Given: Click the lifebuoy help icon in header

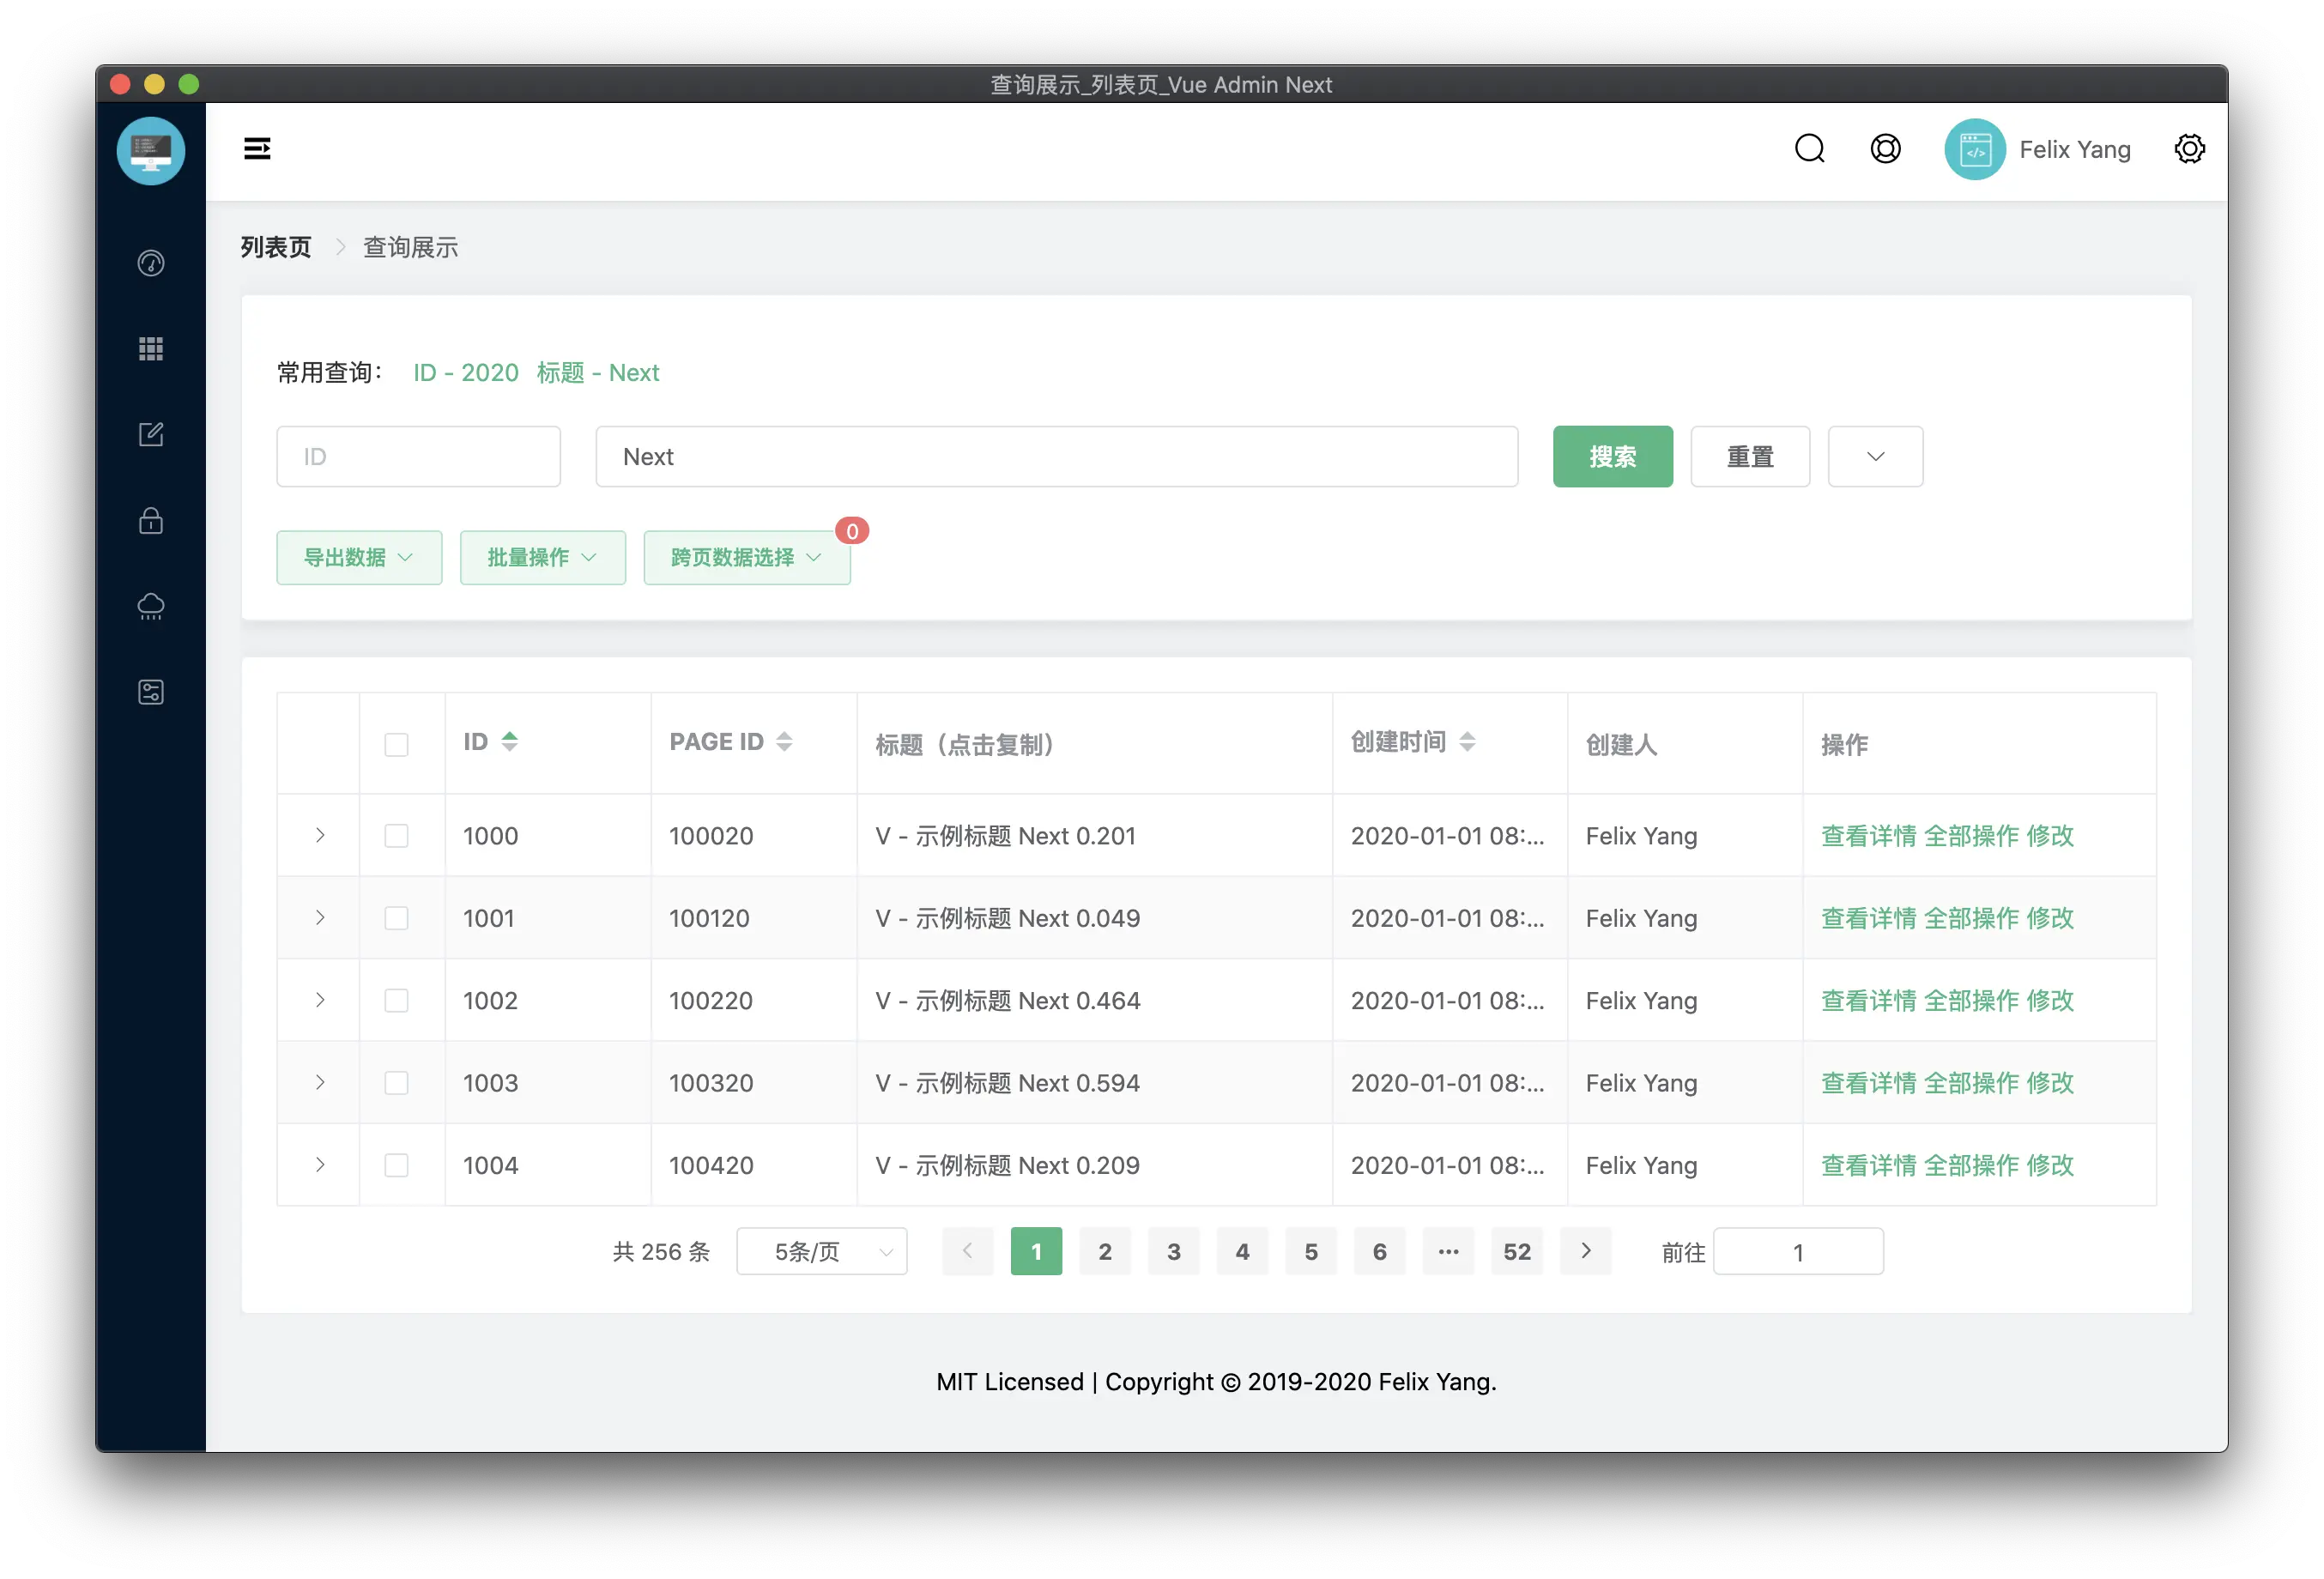Looking at the screenshot, I should pos(1885,149).
